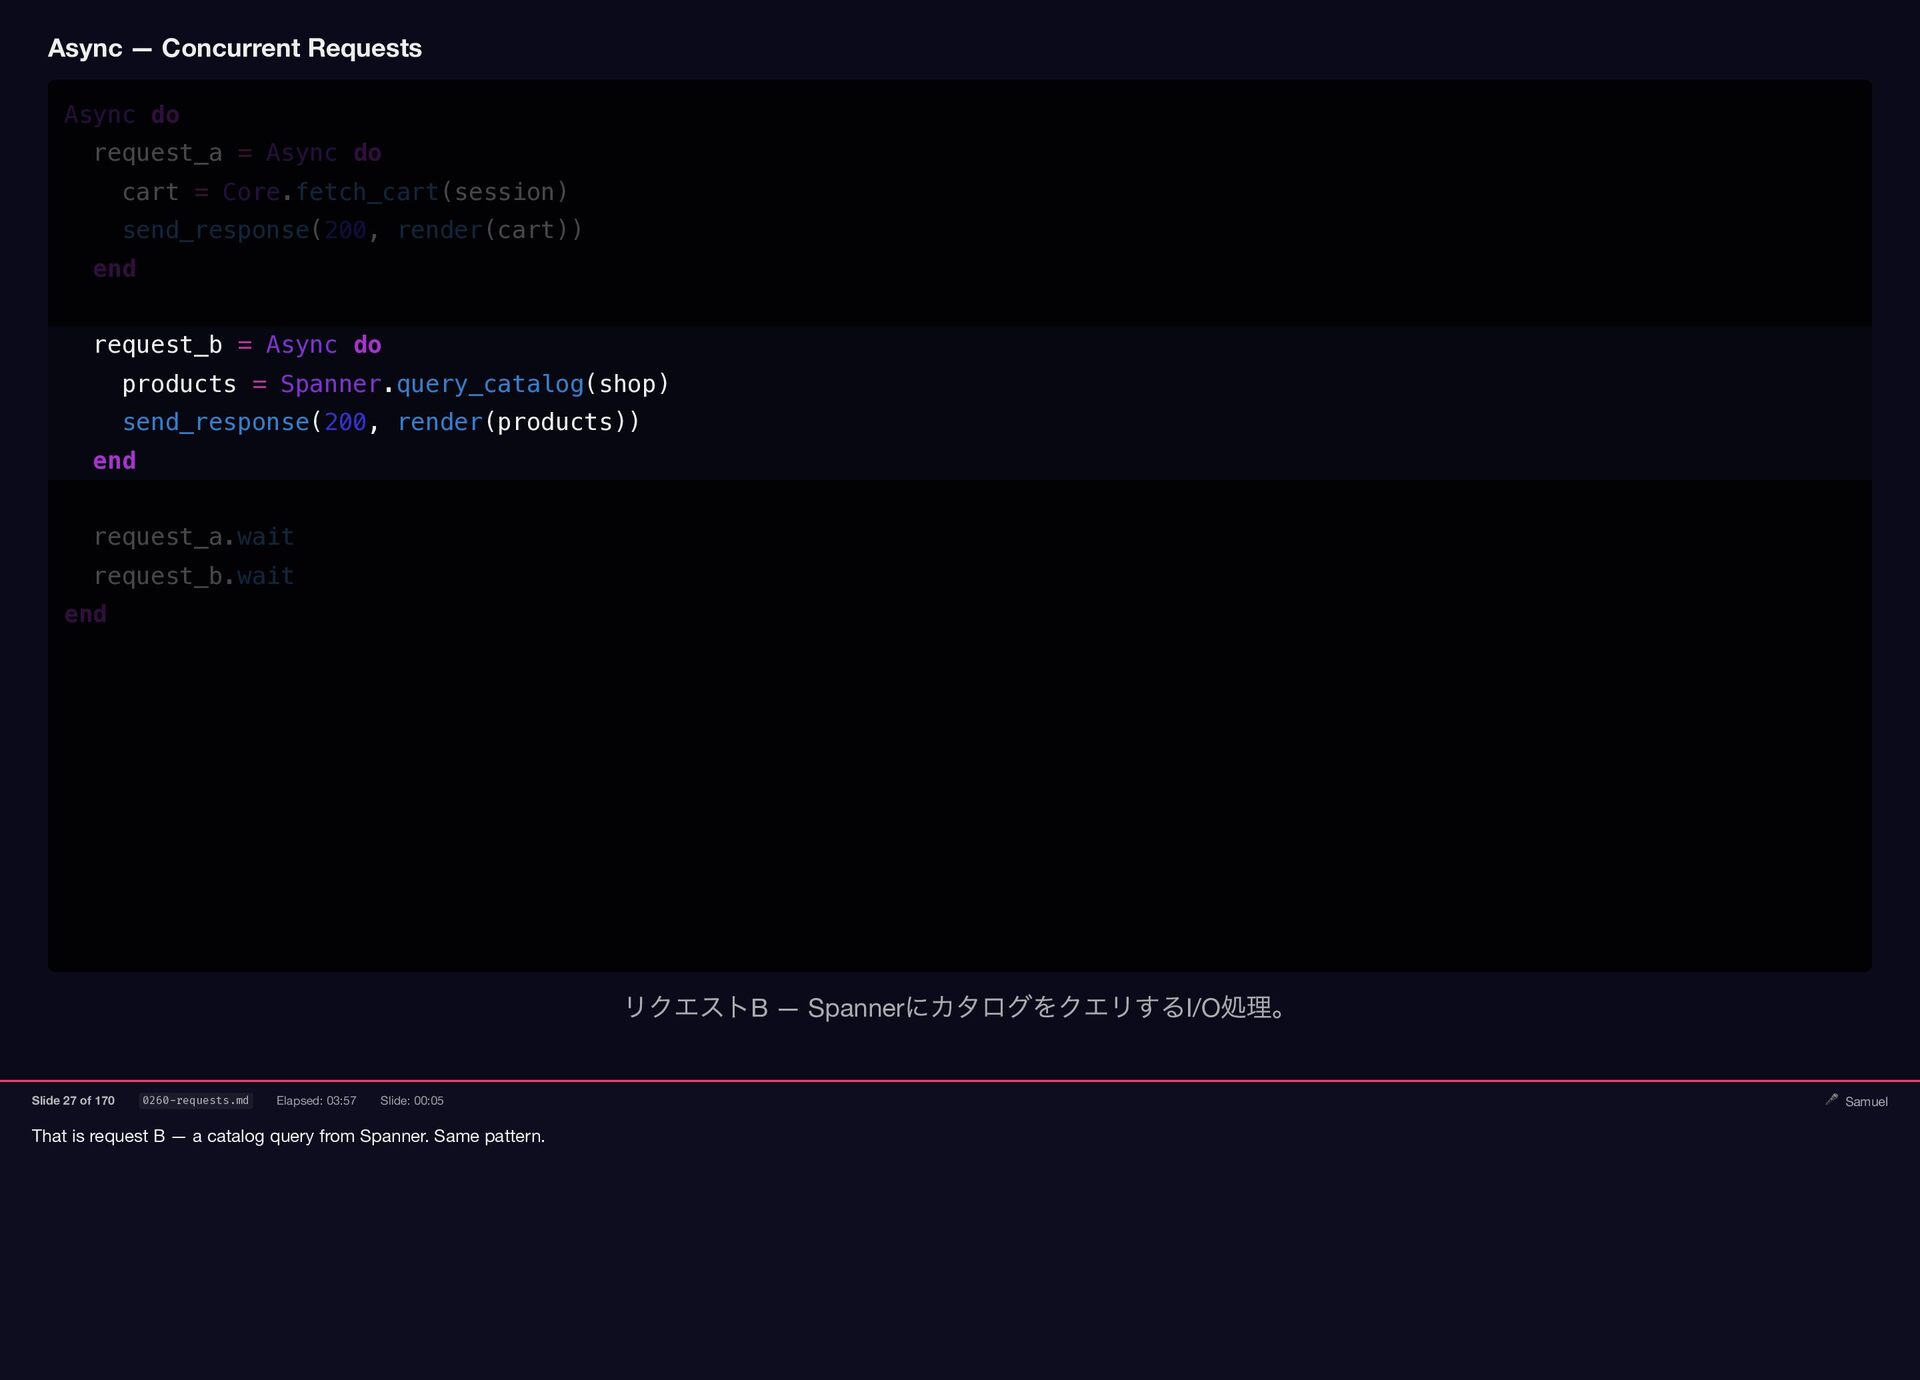Click the dimmed Core.fetch_cart(session) line
The height and width of the screenshot is (1380, 1920).
click(x=345, y=192)
